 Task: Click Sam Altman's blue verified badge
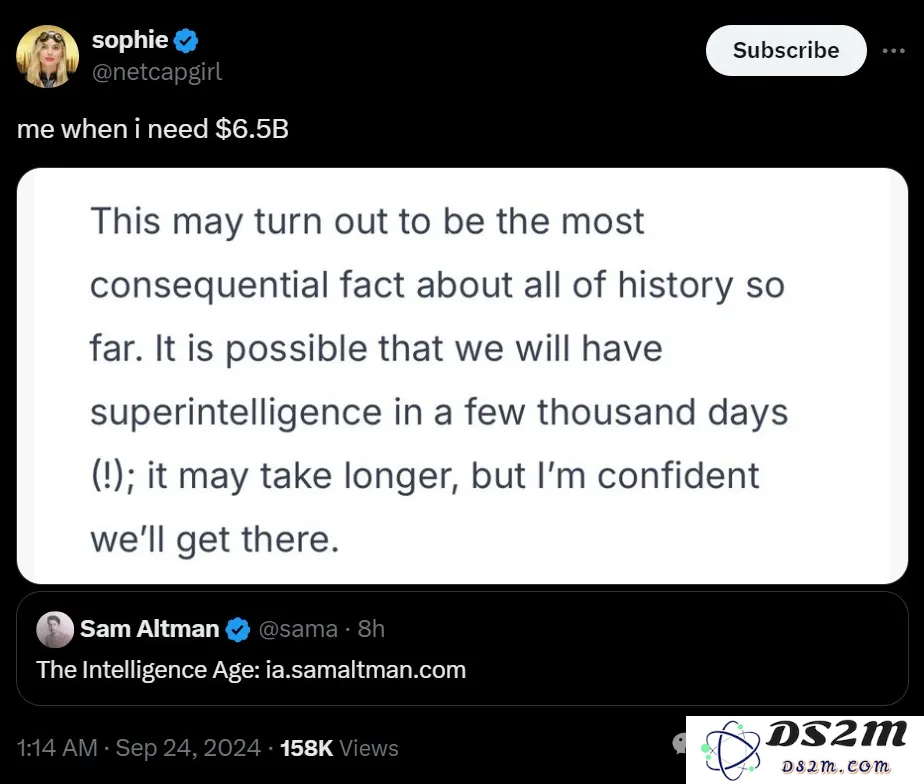(x=237, y=630)
